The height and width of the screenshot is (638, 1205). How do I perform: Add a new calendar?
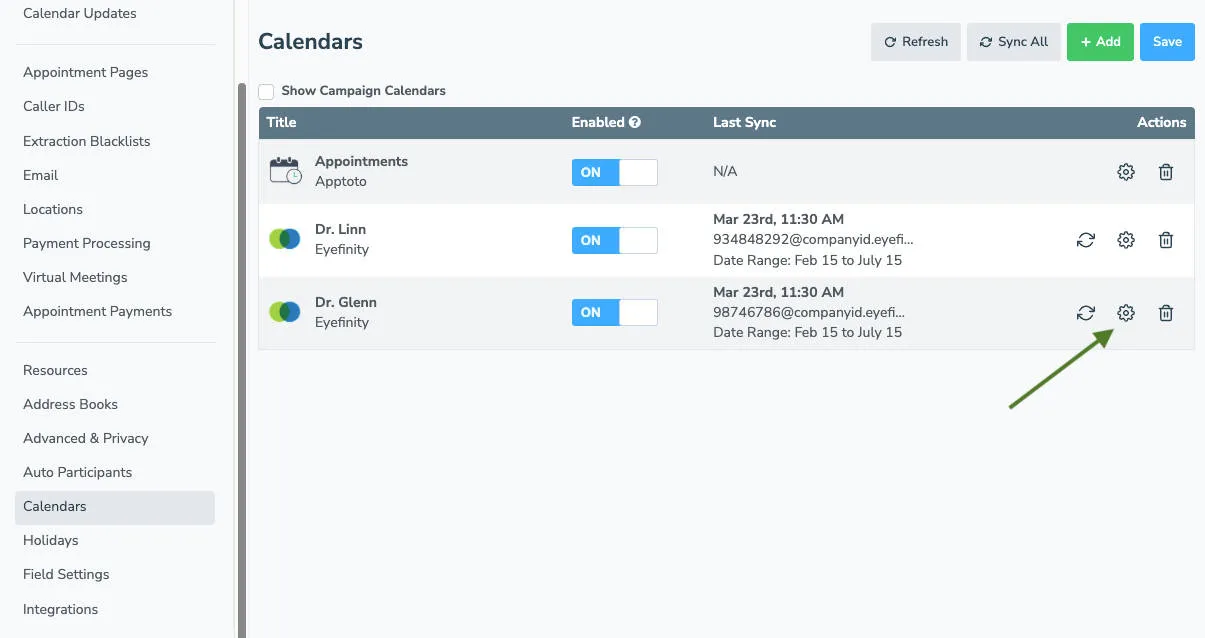click(1100, 41)
